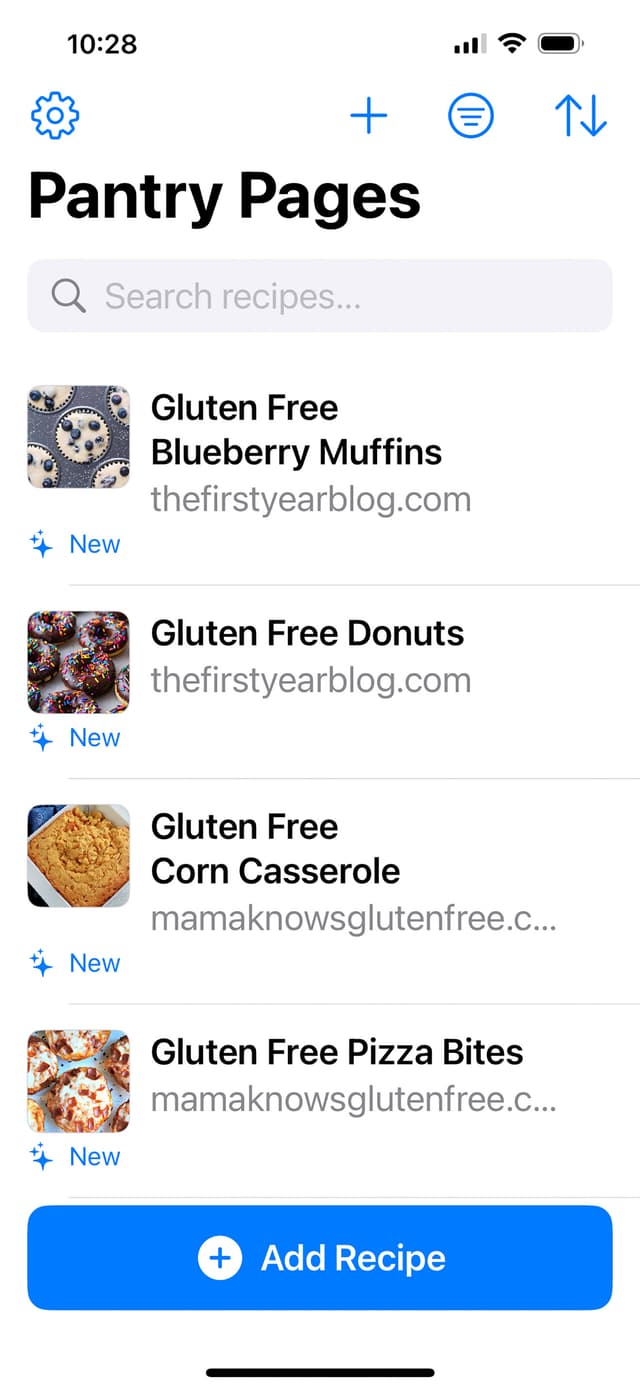The image size is (640, 1391).
Task: Open Gluten Free Blueberry Muffins recipe
Action: pos(296,430)
